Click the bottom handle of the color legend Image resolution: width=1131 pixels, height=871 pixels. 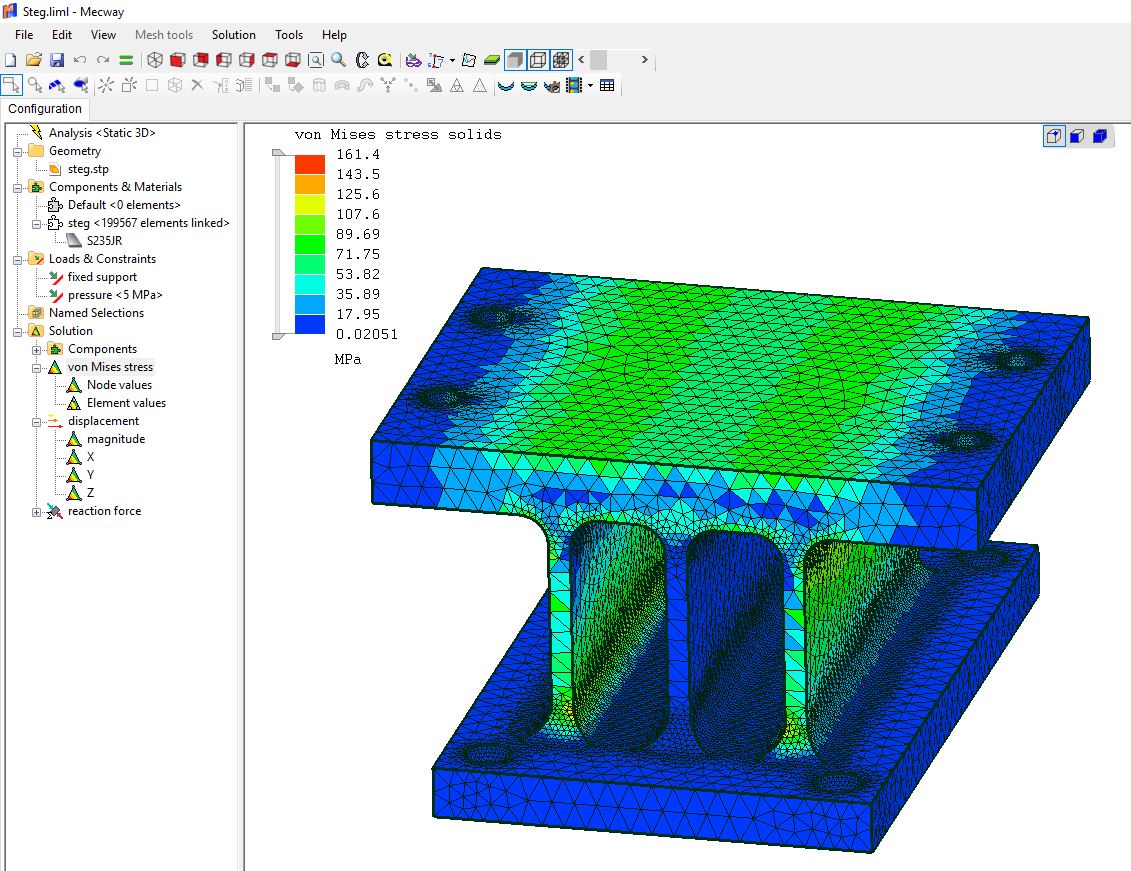(278, 336)
